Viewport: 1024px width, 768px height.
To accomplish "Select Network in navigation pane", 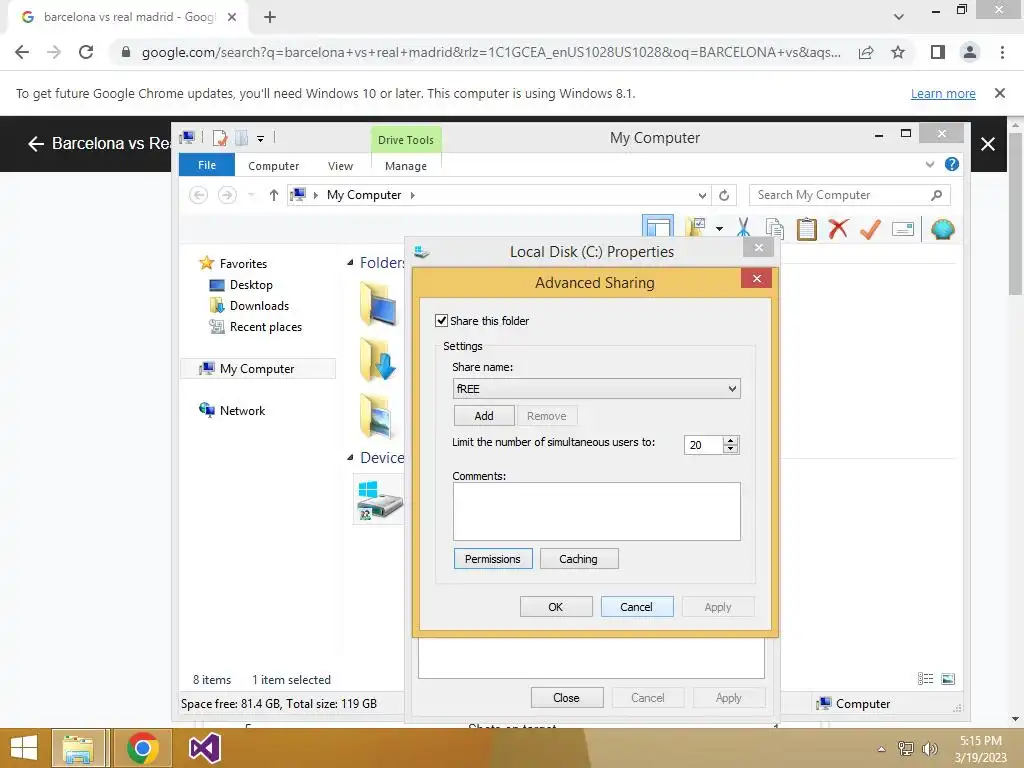I will coord(242,411).
